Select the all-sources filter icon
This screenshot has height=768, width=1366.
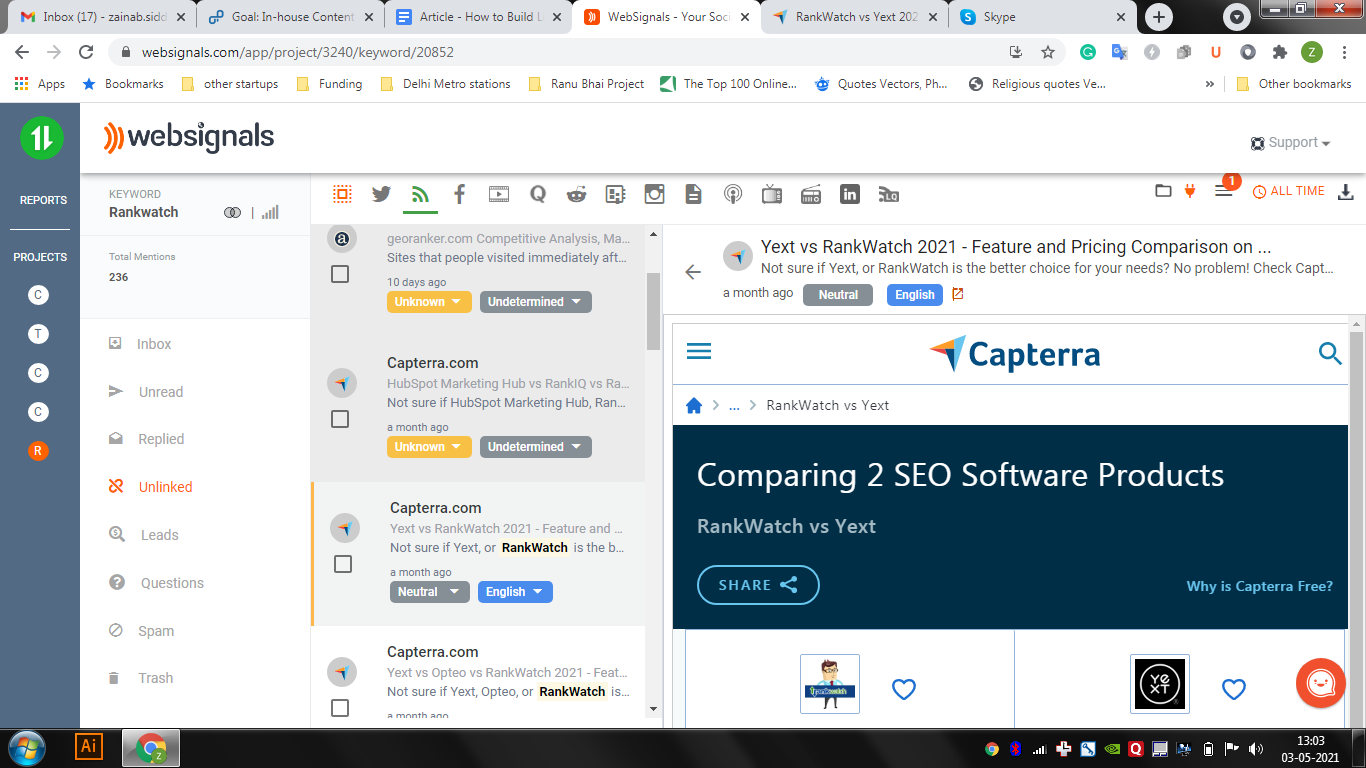[342, 194]
